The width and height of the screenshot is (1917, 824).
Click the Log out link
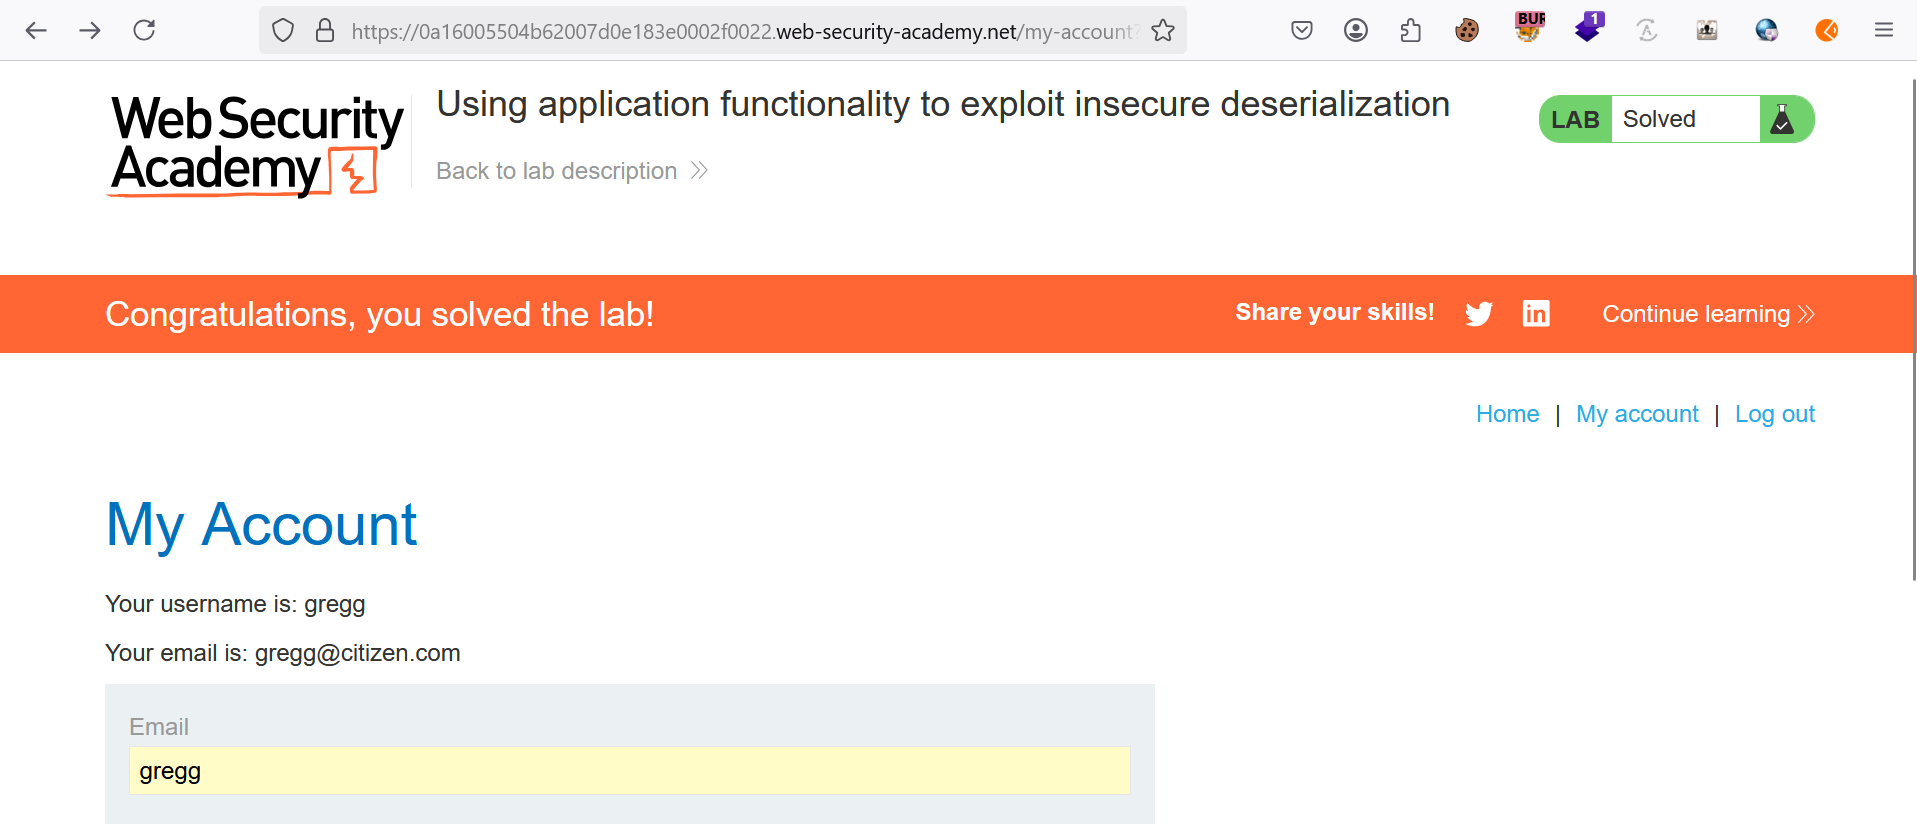1775,414
